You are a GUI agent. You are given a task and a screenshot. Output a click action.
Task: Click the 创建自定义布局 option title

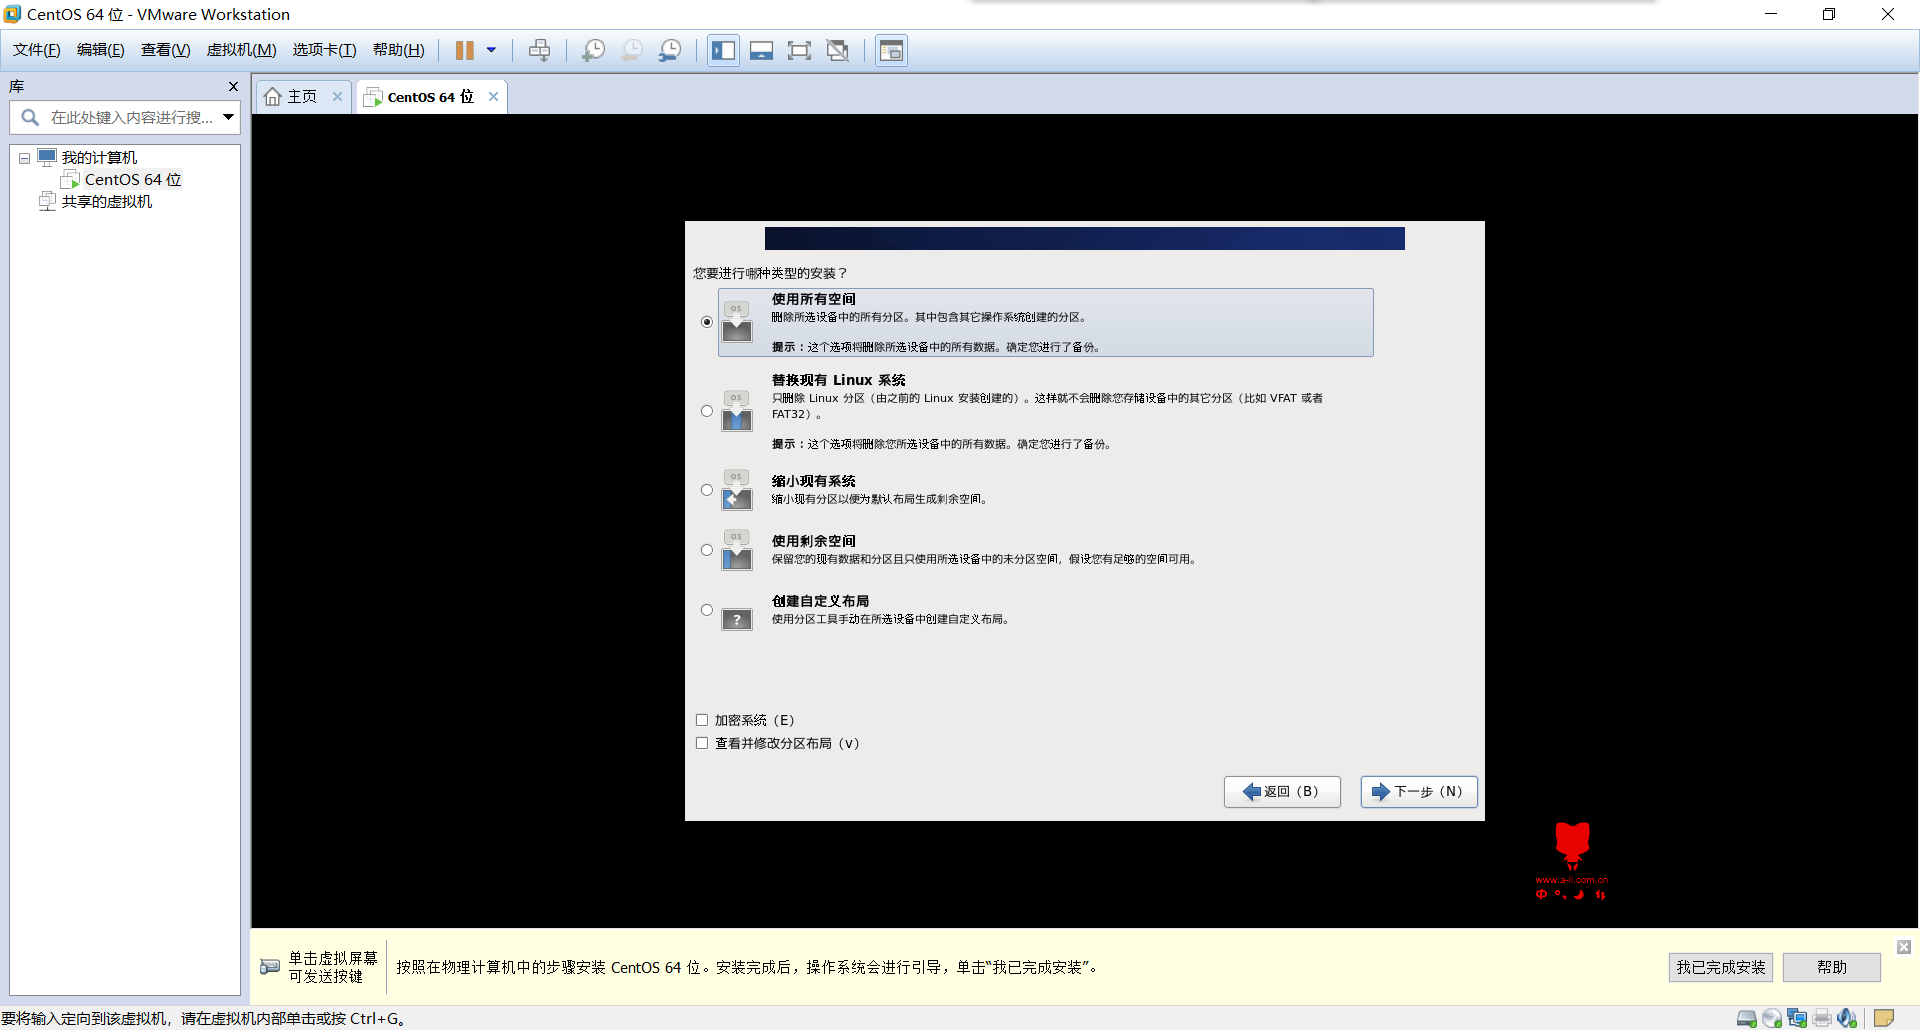coord(820,601)
